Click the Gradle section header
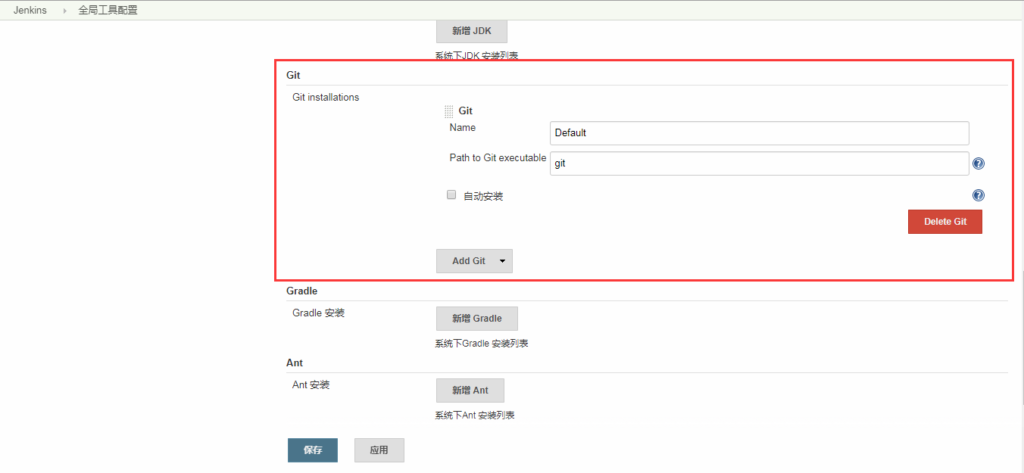Screen dimensions: 1024x473 point(302,291)
